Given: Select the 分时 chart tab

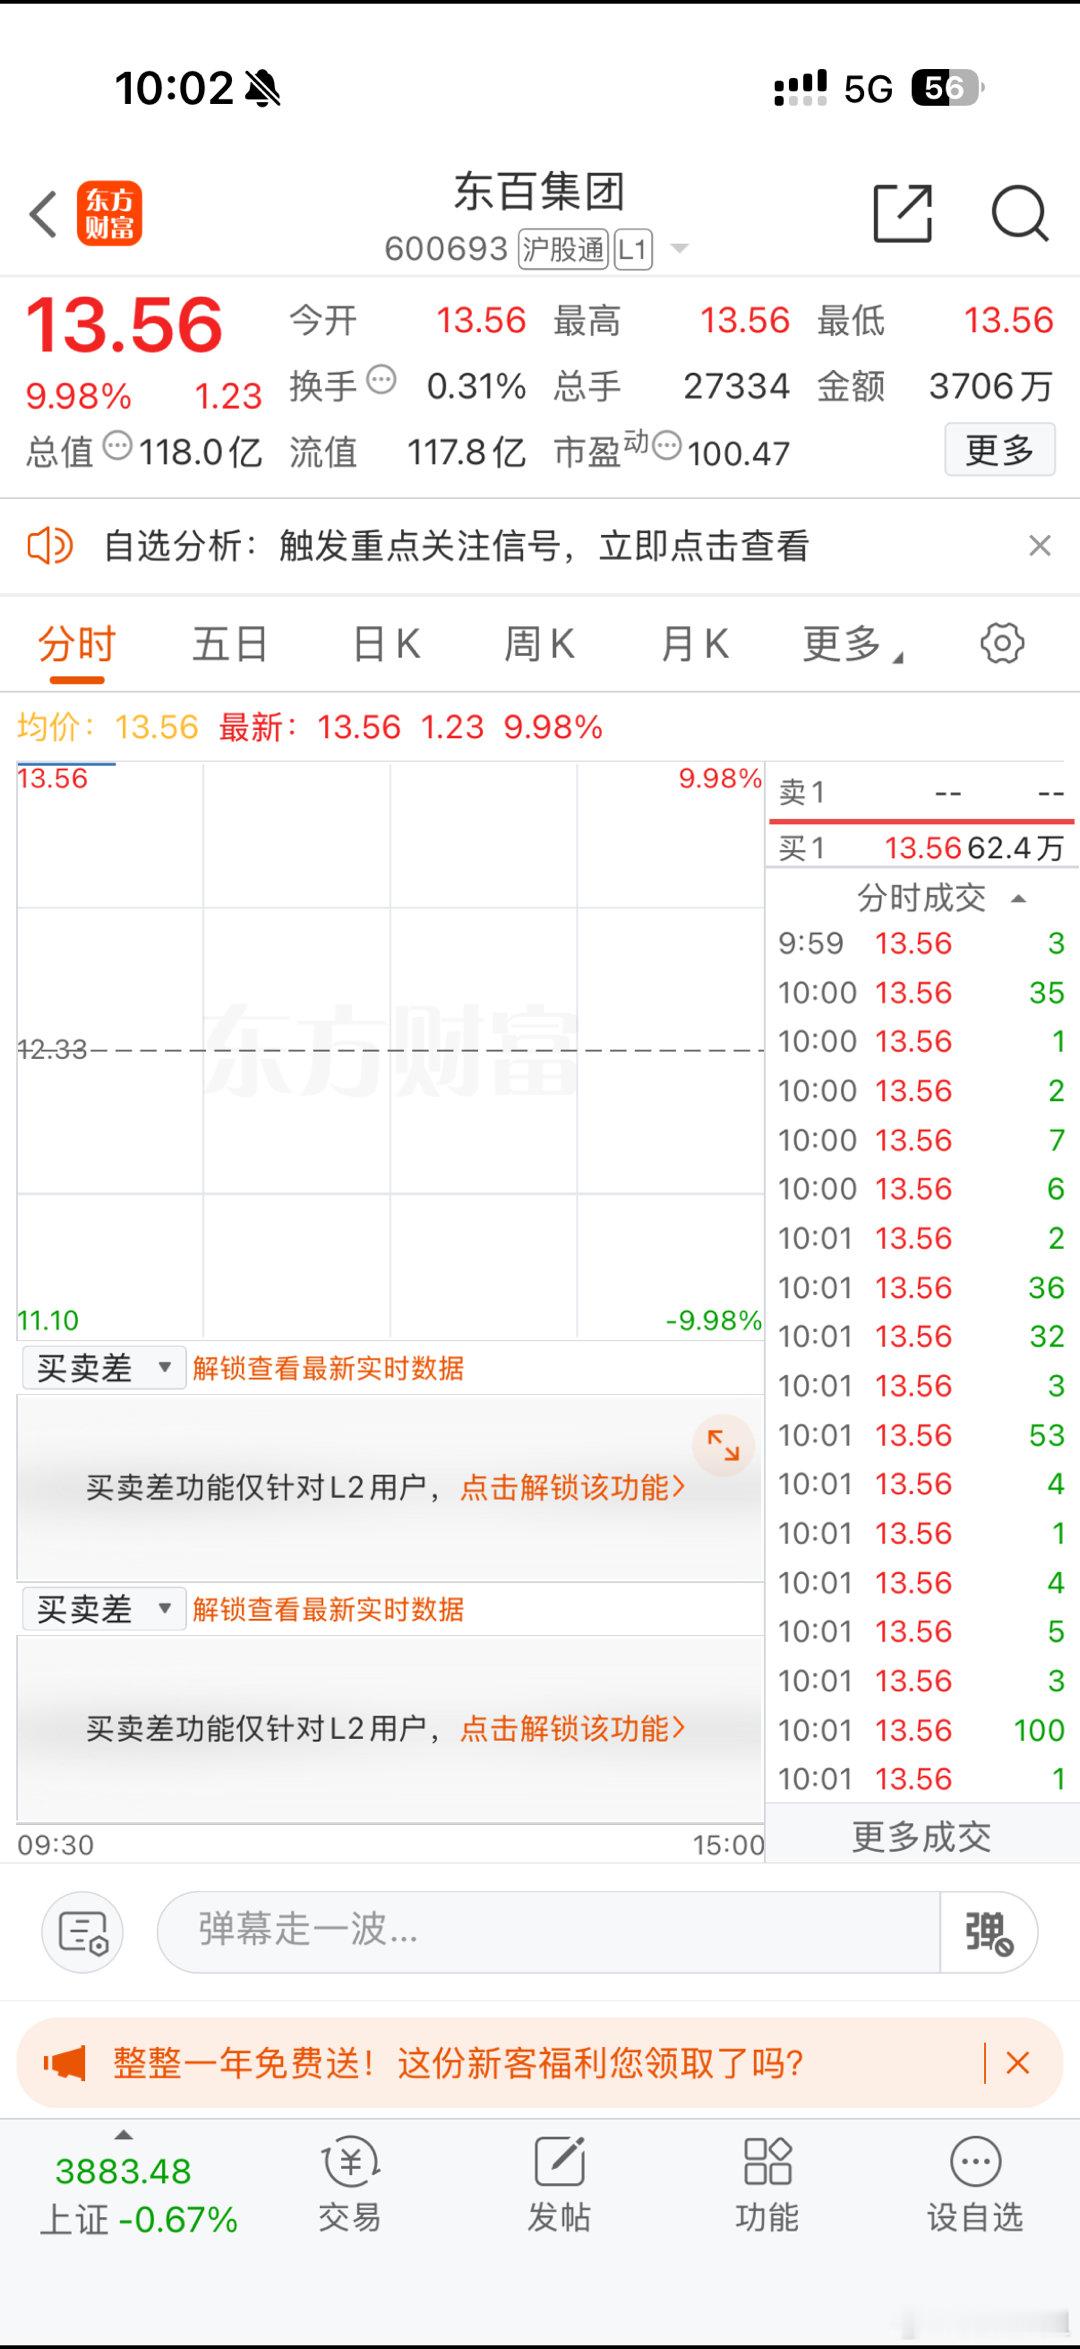Looking at the screenshot, I should (77, 644).
